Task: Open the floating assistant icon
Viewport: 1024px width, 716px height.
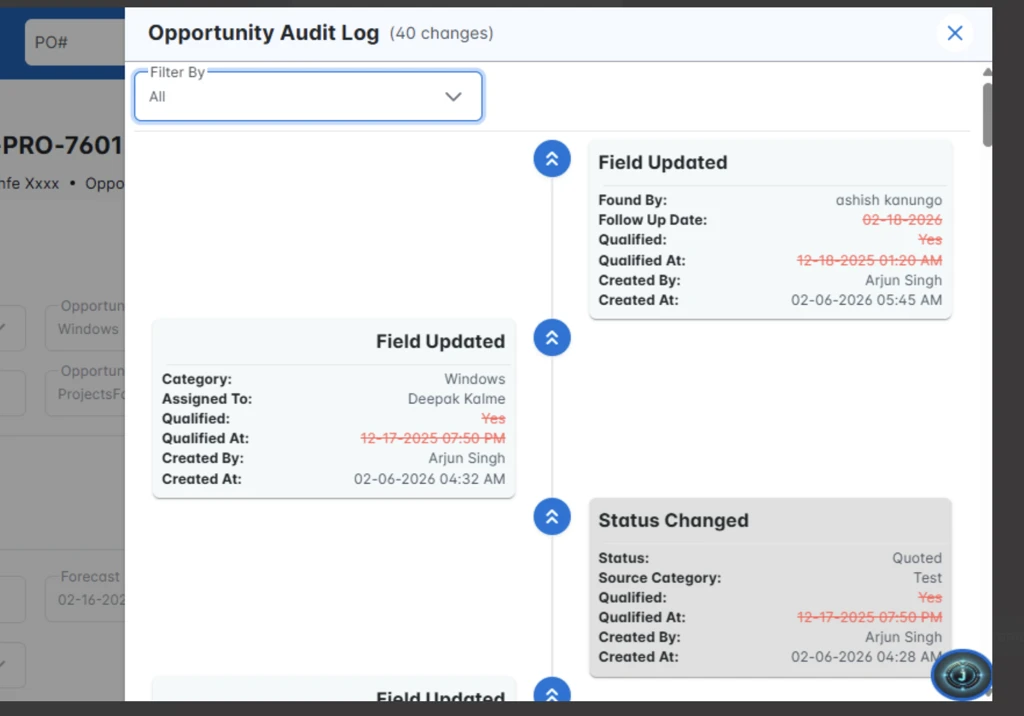Action: pyautogui.click(x=961, y=675)
